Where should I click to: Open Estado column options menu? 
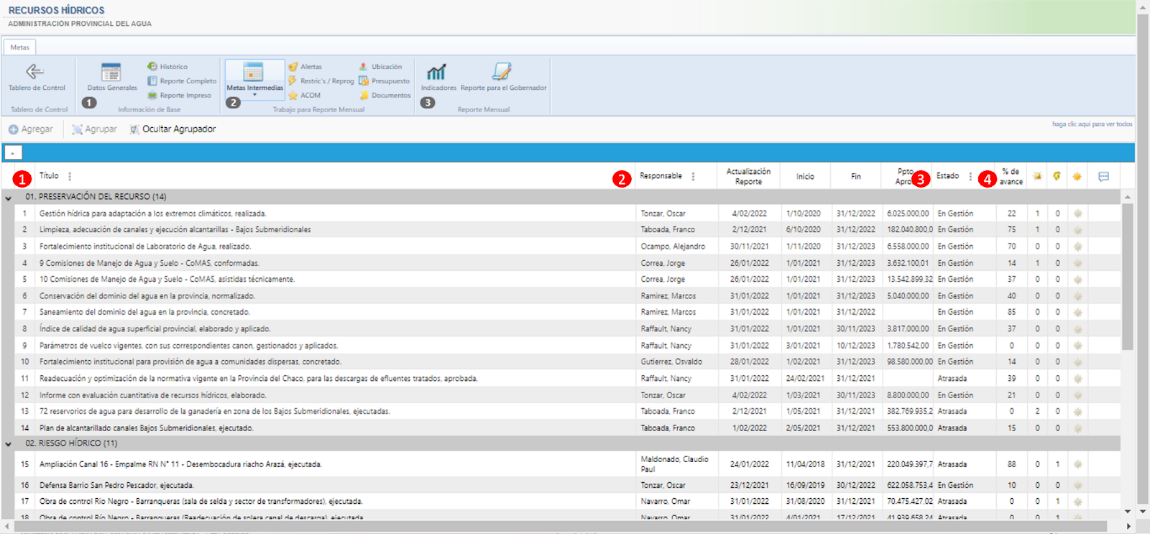(x=970, y=176)
